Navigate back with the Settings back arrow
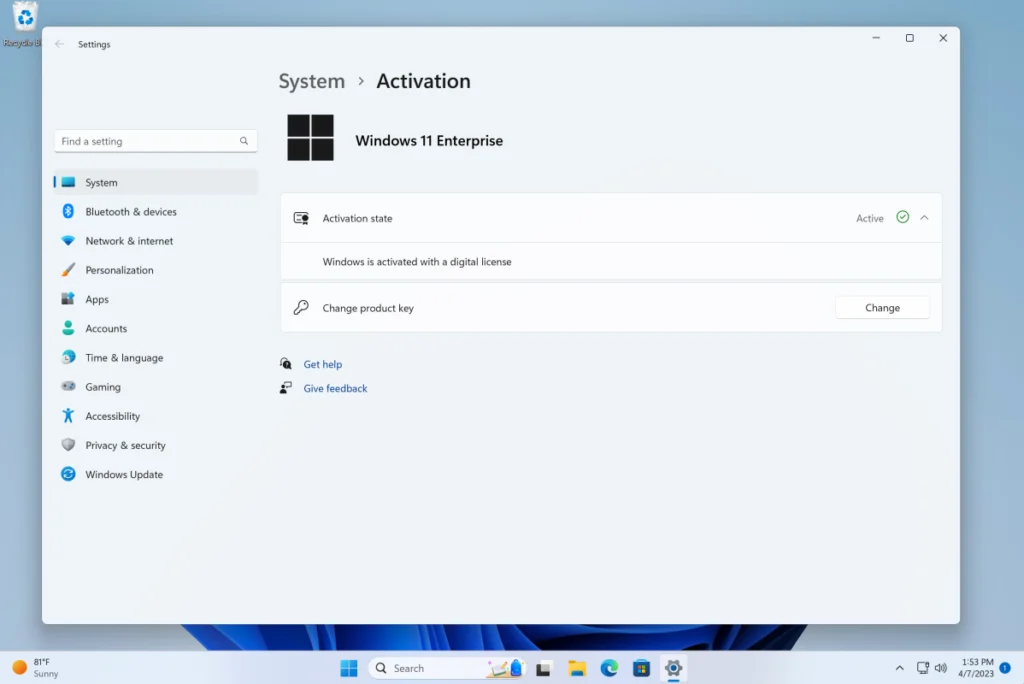The image size is (1024, 684). (59, 44)
